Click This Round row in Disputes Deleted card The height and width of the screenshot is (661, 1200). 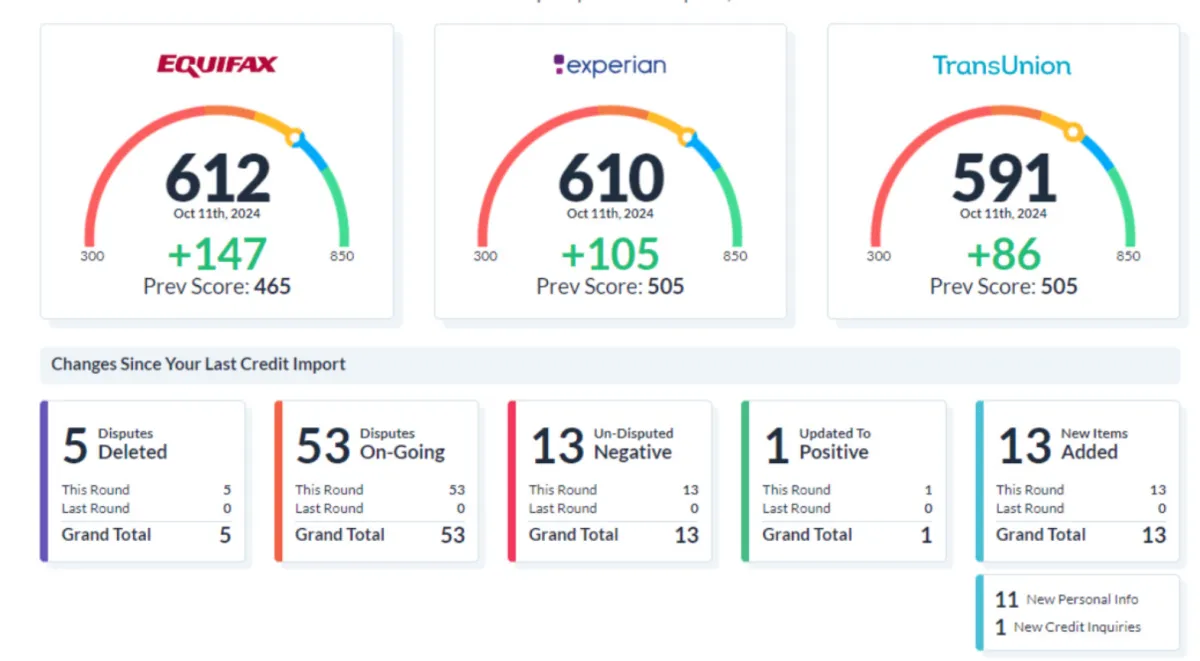point(146,490)
